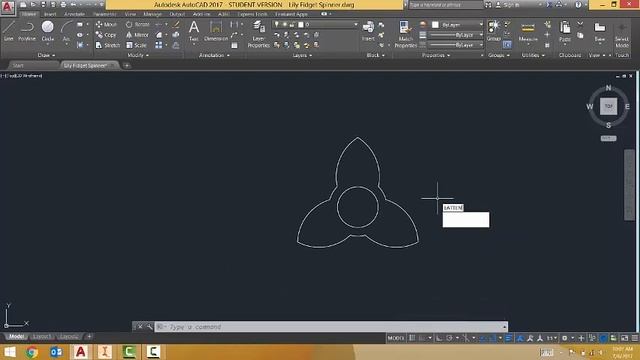Expand the Properties panel
The height and width of the screenshot is (360, 640).
(436, 55)
